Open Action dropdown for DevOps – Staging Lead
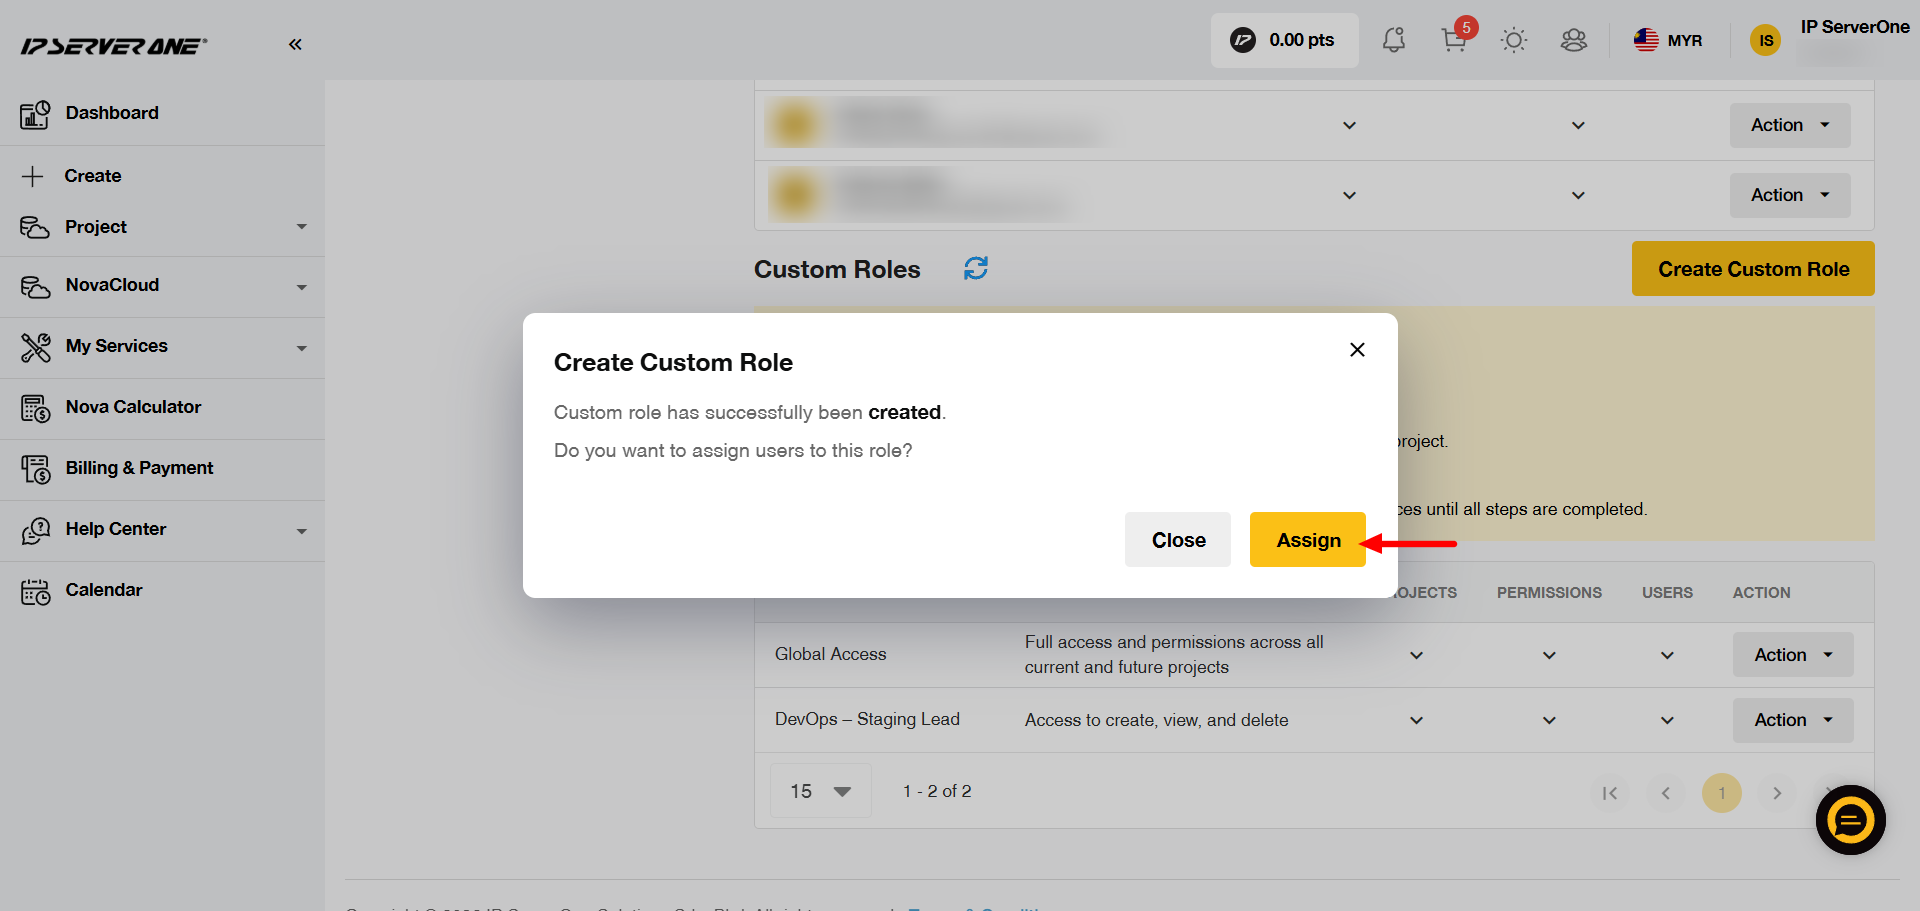The image size is (1920, 911). coord(1793,720)
